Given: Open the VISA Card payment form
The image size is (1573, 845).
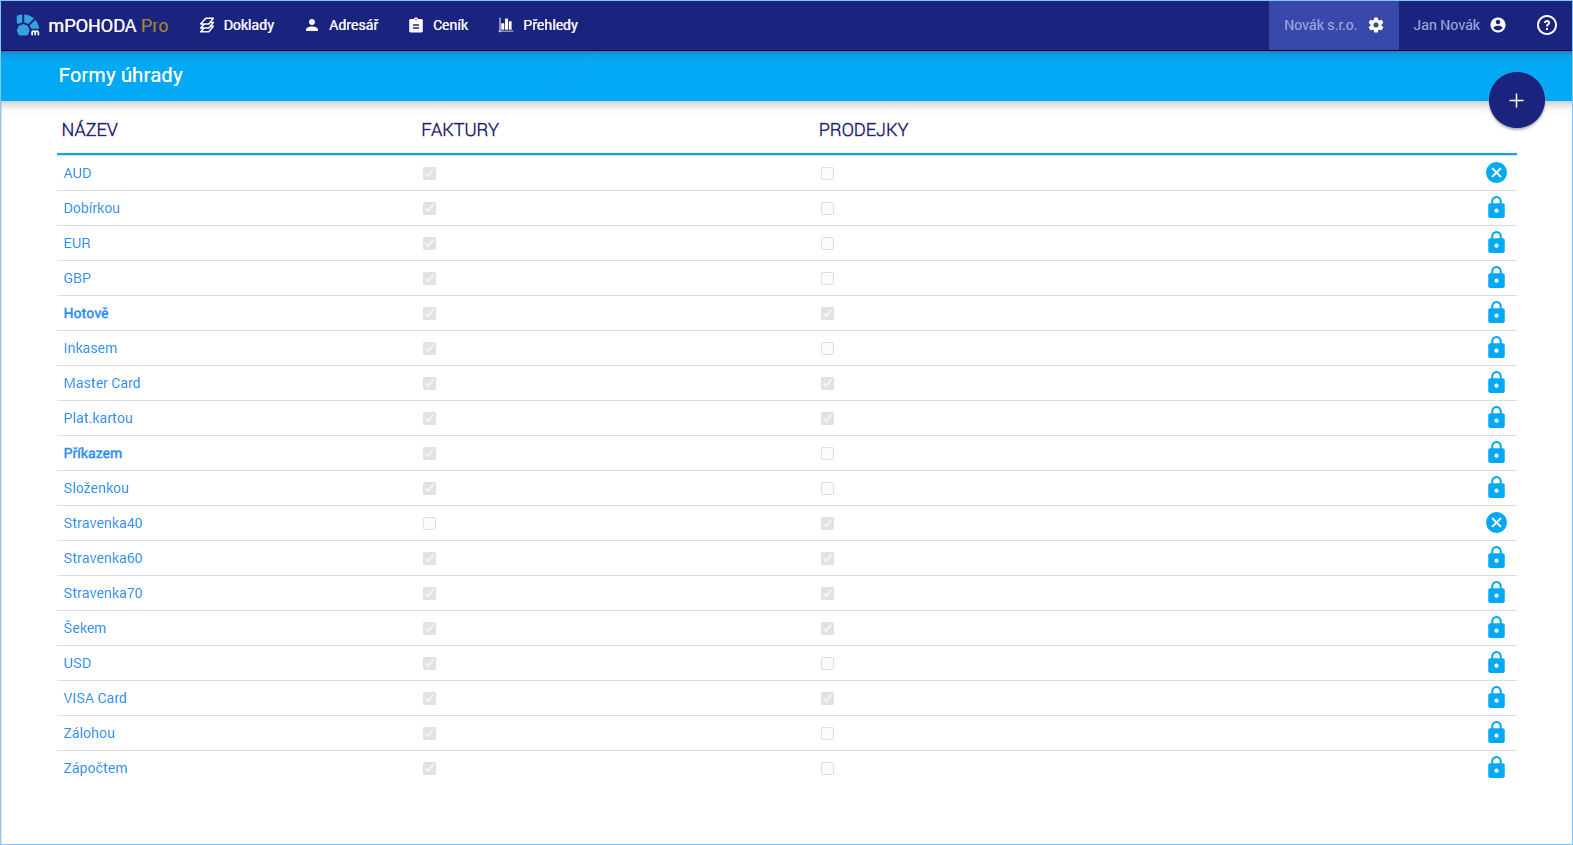Looking at the screenshot, I should click(95, 698).
